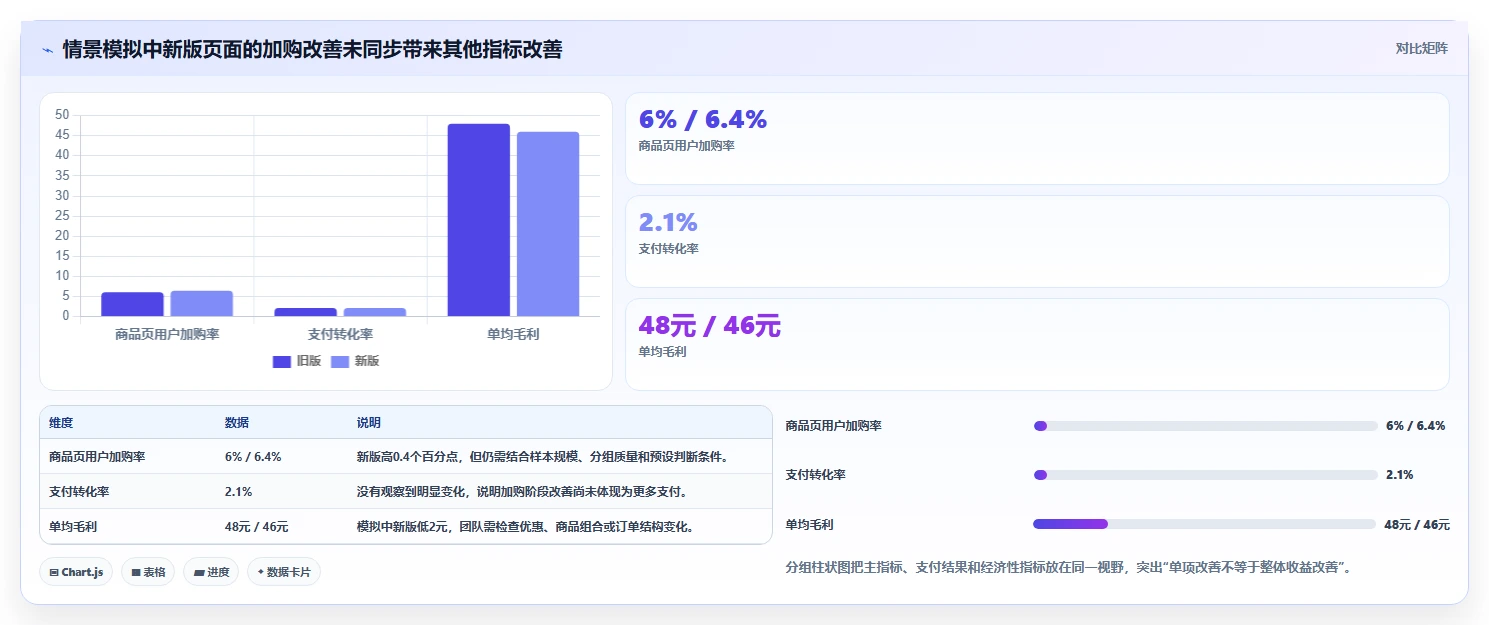
Task: Click the description starting 模拟中新版低2元
Action: tap(526, 526)
